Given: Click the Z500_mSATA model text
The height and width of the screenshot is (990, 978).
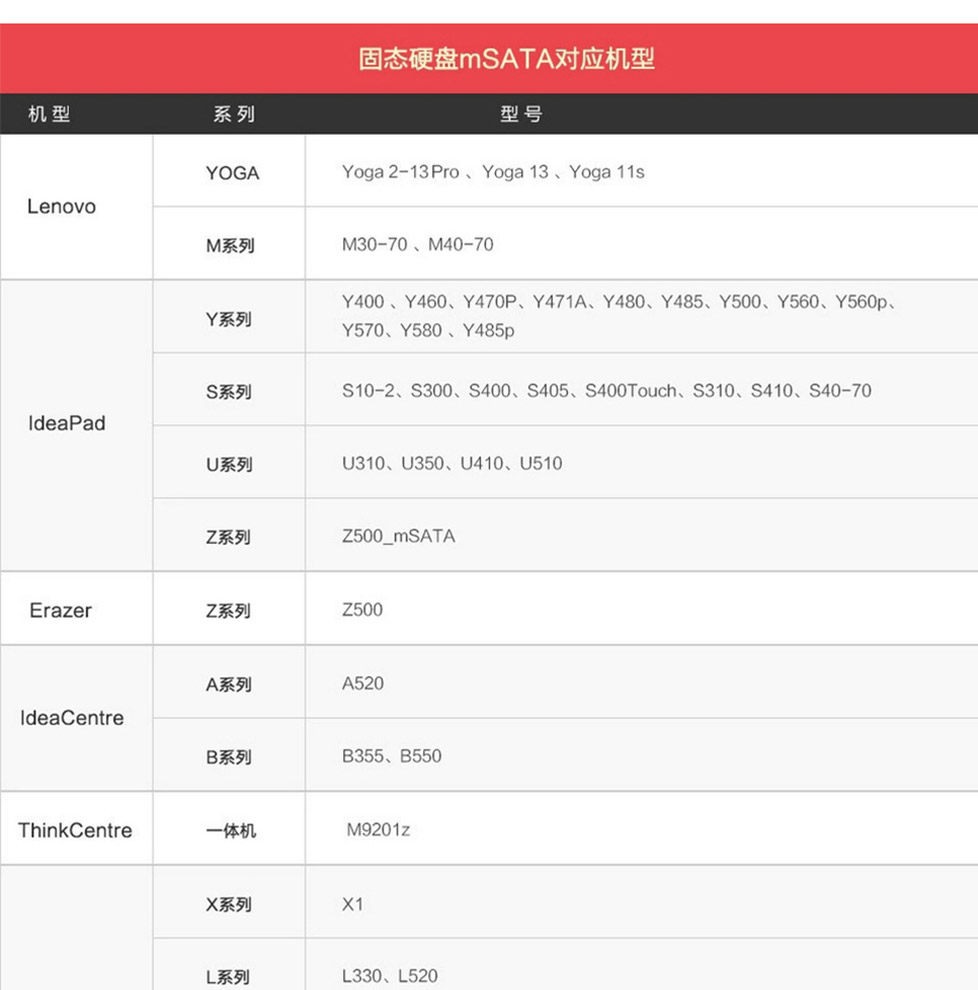Looking at the screenshot, I should [398, 537].
